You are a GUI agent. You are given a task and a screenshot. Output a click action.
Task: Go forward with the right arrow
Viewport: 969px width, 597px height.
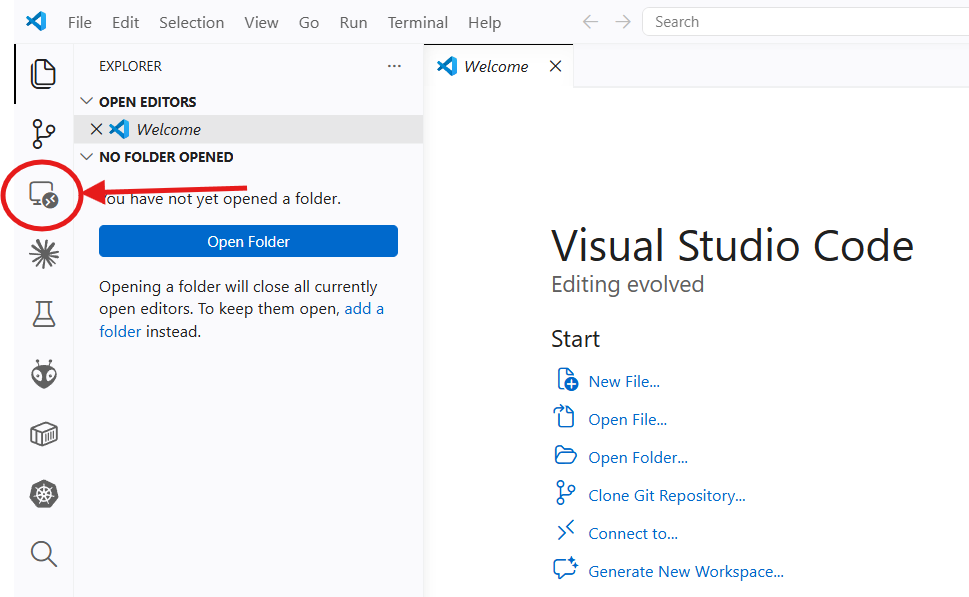point(623,22)
